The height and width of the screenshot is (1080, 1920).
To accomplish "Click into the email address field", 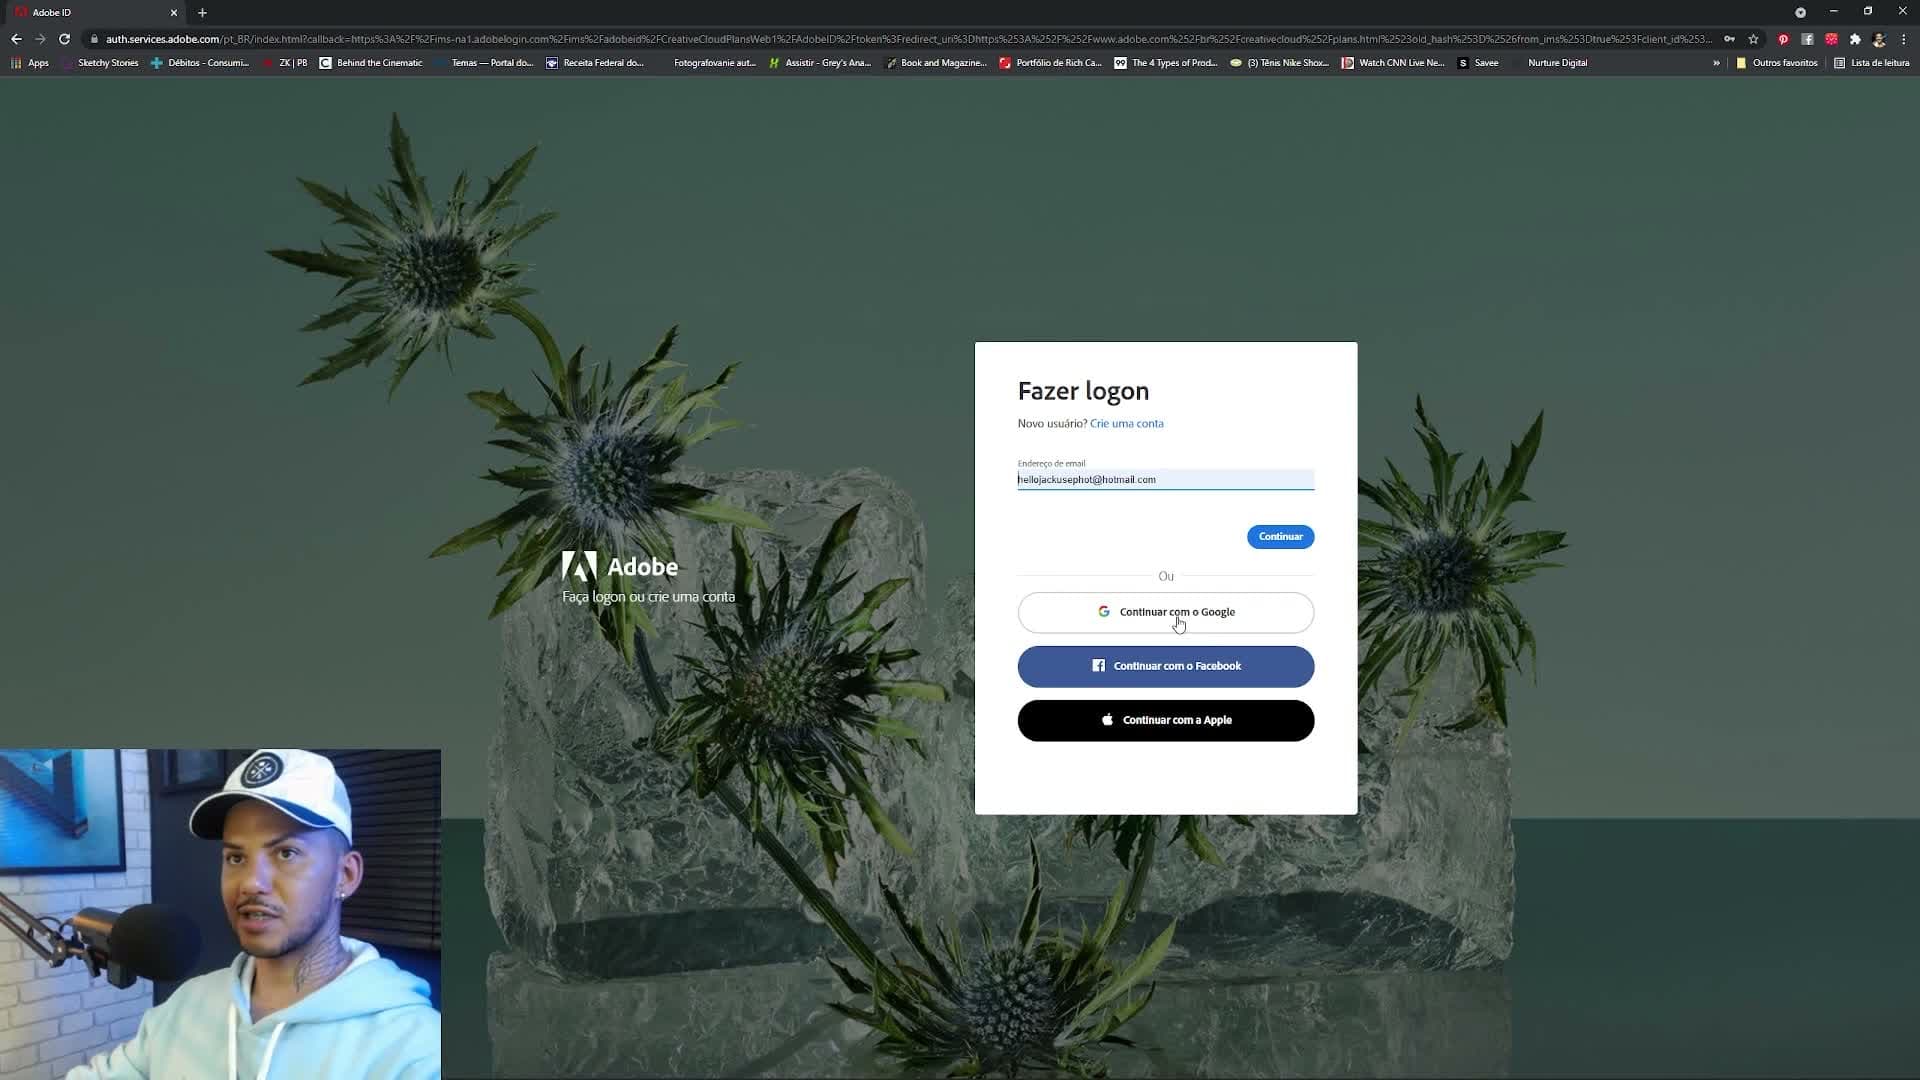I will (x=1165, y=480).
